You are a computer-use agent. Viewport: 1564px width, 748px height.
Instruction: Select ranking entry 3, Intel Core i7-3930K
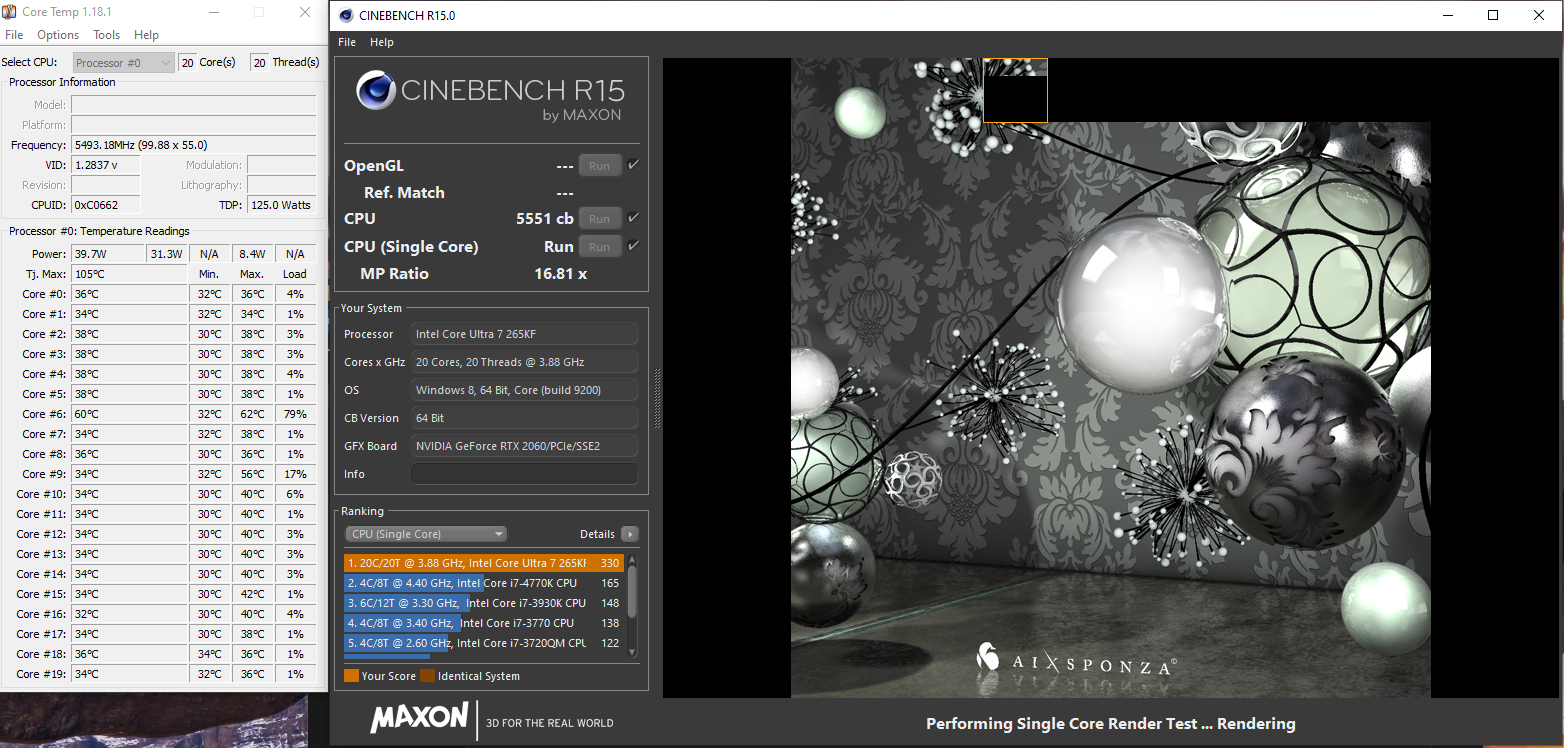tap(484, 603)
